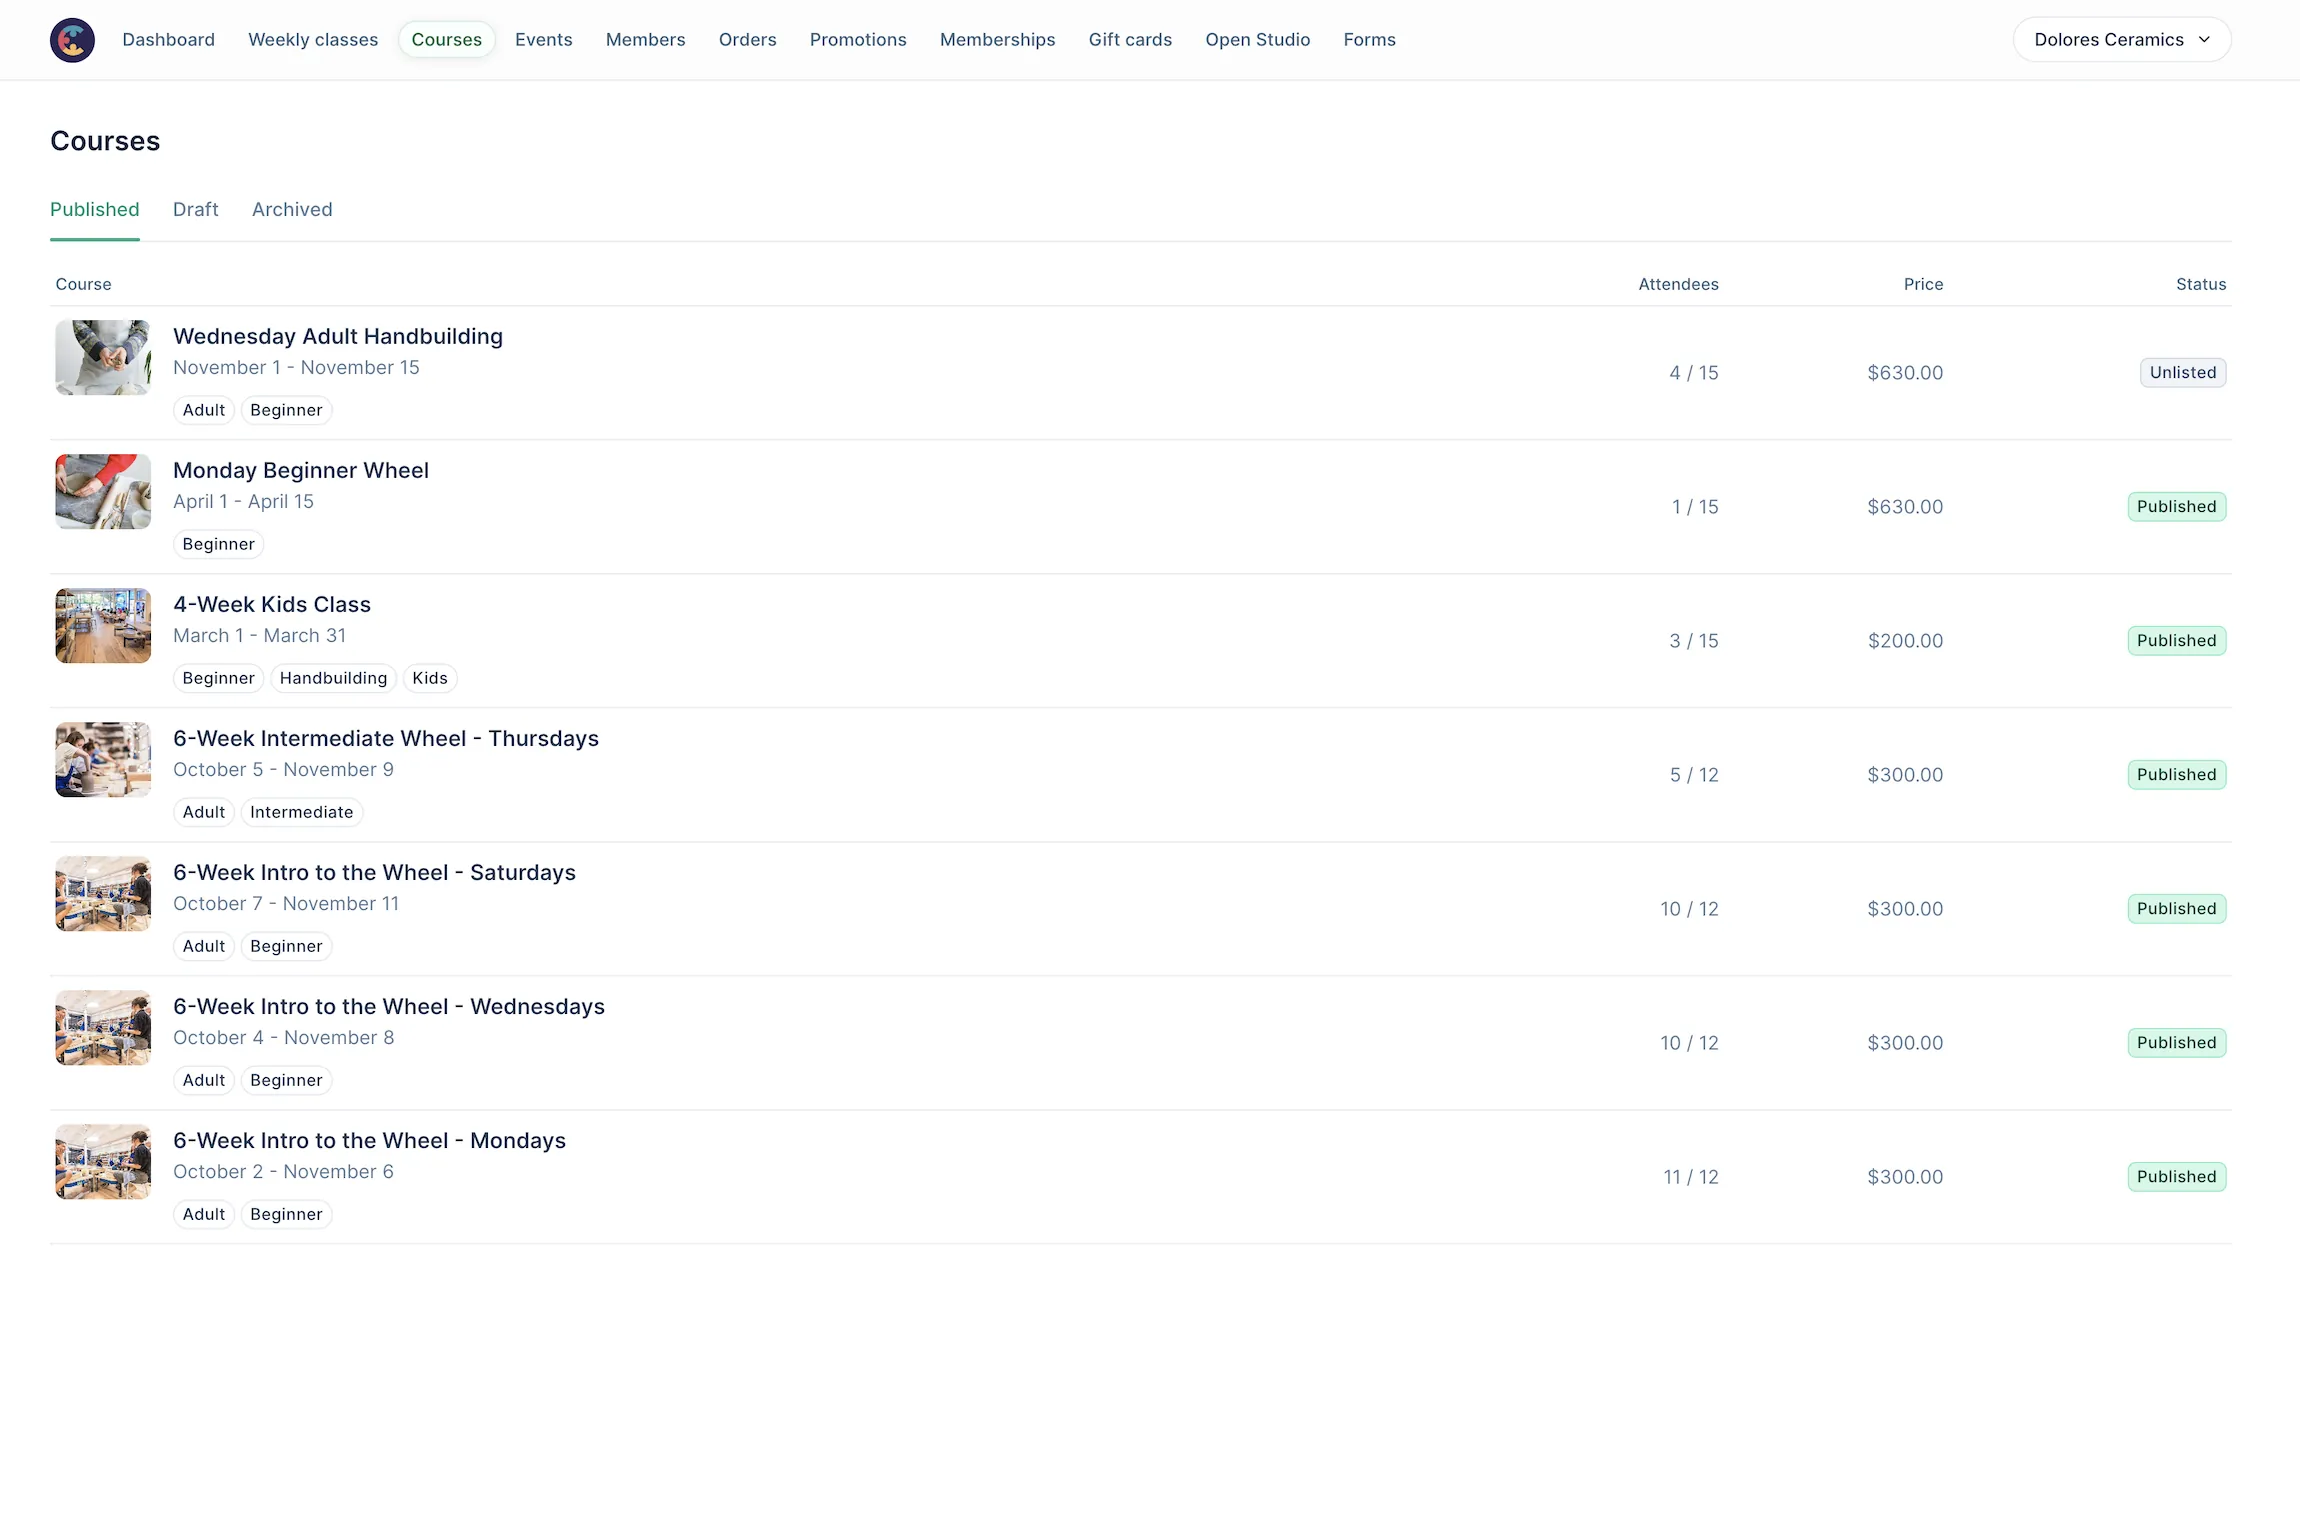Image resolution: width=2300 pixels, height=1514 pixels.
Task: Click the Dolores Ceramics logo icon
Action: [x=72, y=40]
